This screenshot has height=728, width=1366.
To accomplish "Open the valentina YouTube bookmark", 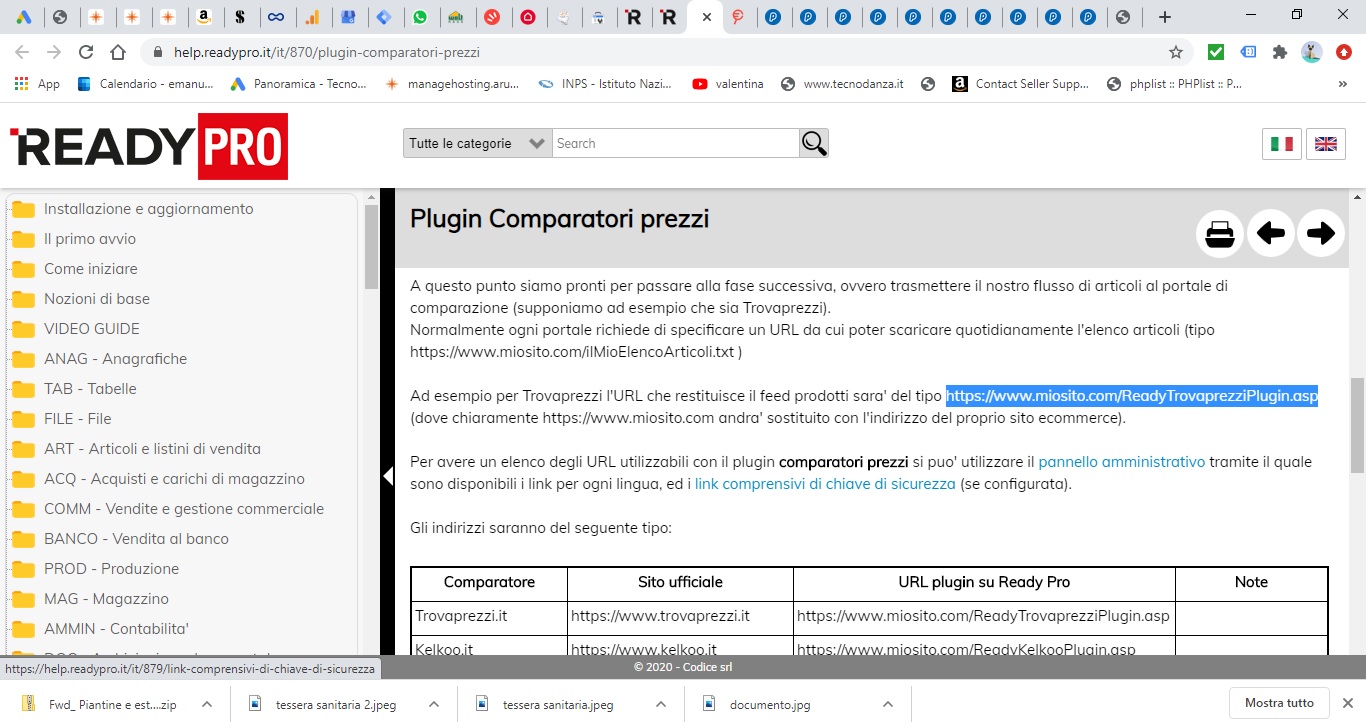I will pyautogui.click(x=728, y=84).
